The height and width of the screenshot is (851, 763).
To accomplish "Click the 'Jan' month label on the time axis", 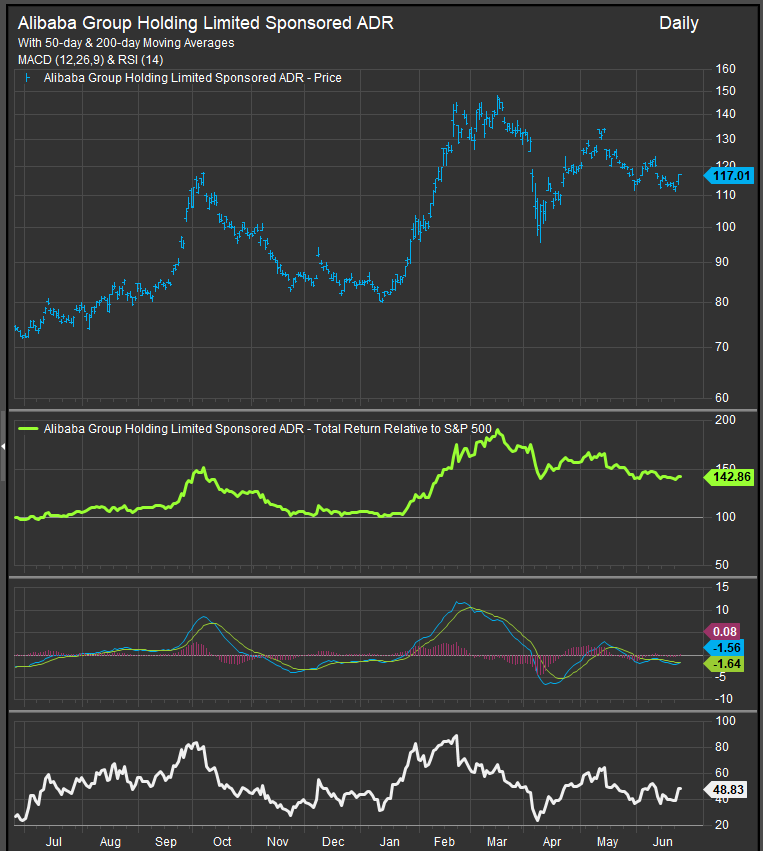I will [390, 842].
